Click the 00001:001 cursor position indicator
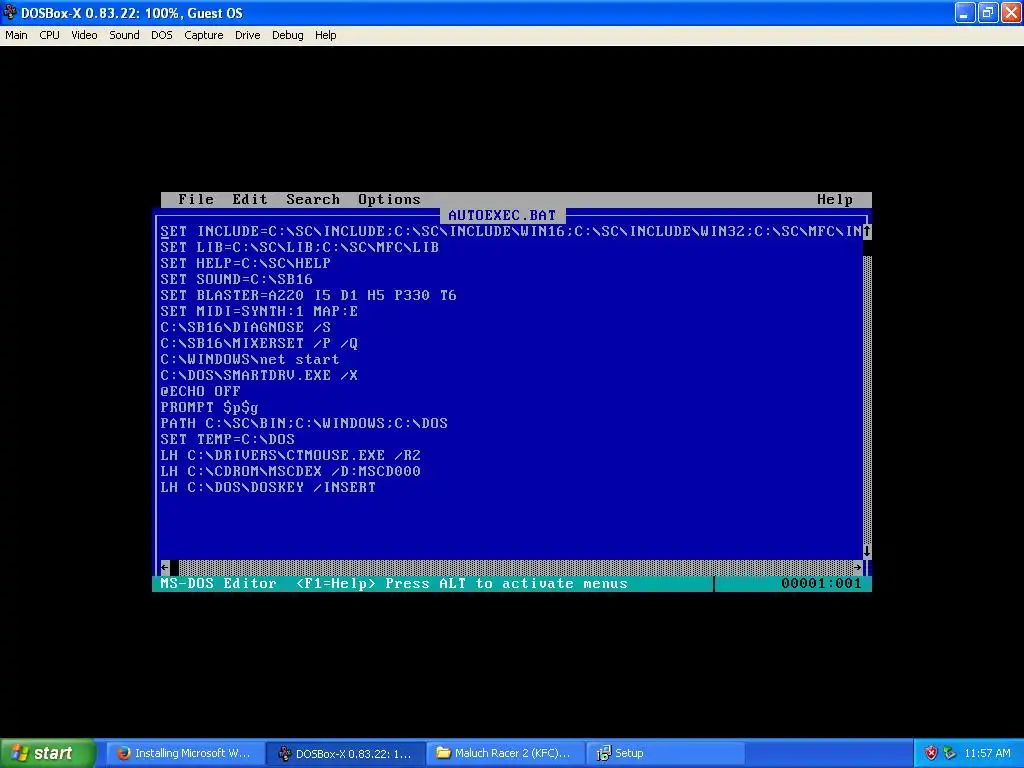 (822, 583)
